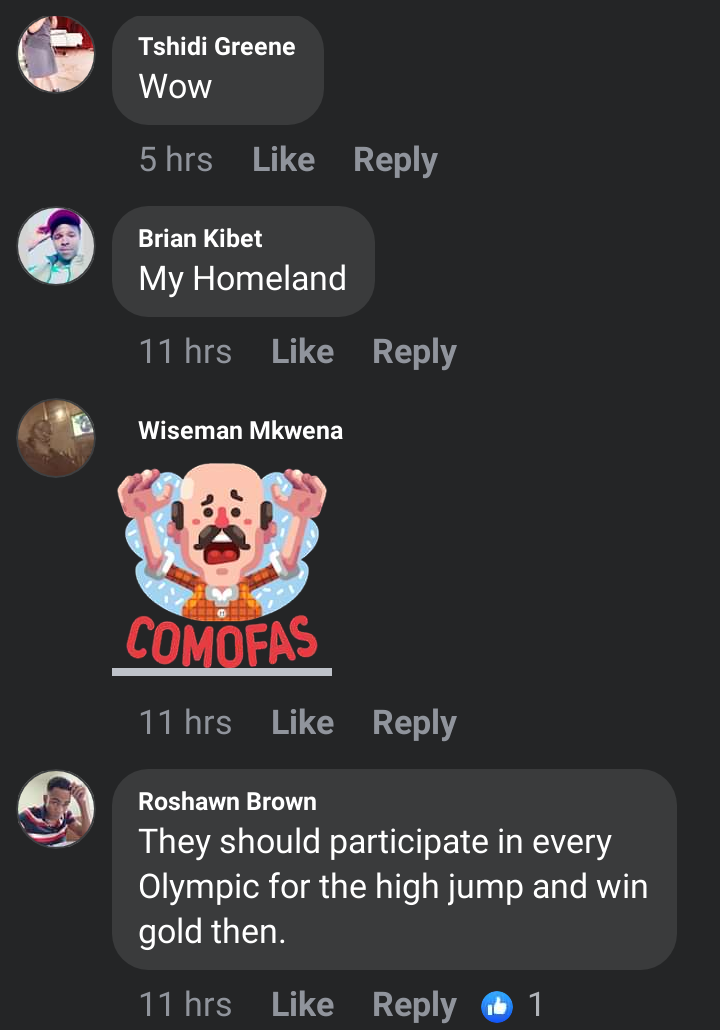Reply to Wiseman Mkwena's sticker comment

pos(415,723)
